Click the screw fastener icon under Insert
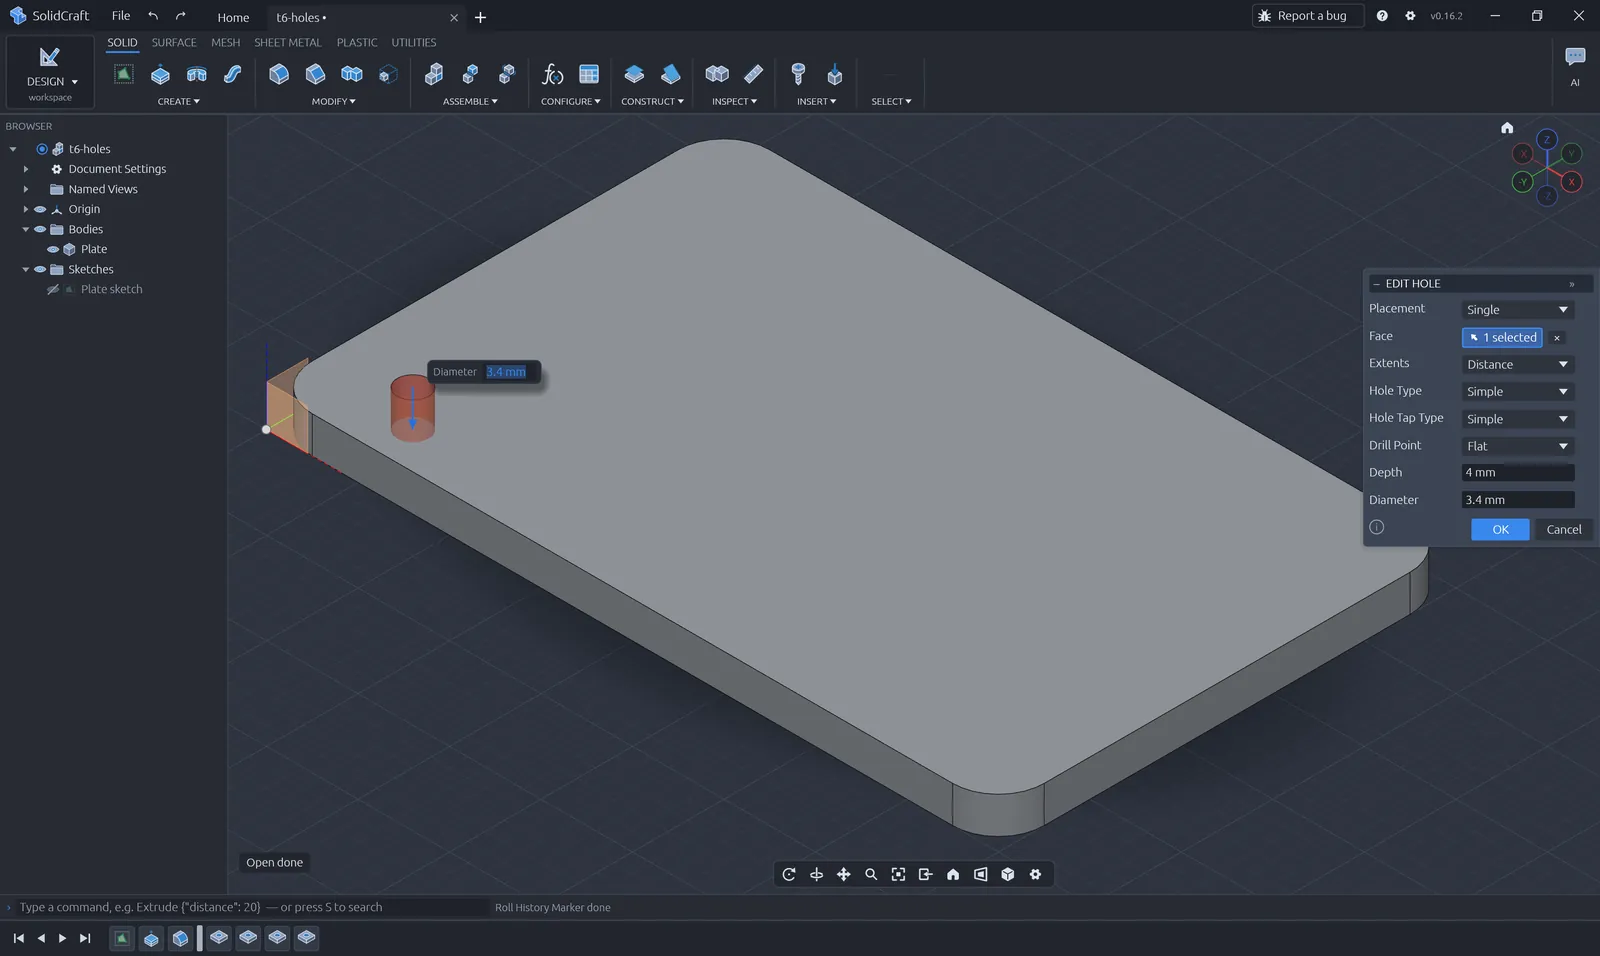Screen dimensions: 1600x956 (798, 74)
